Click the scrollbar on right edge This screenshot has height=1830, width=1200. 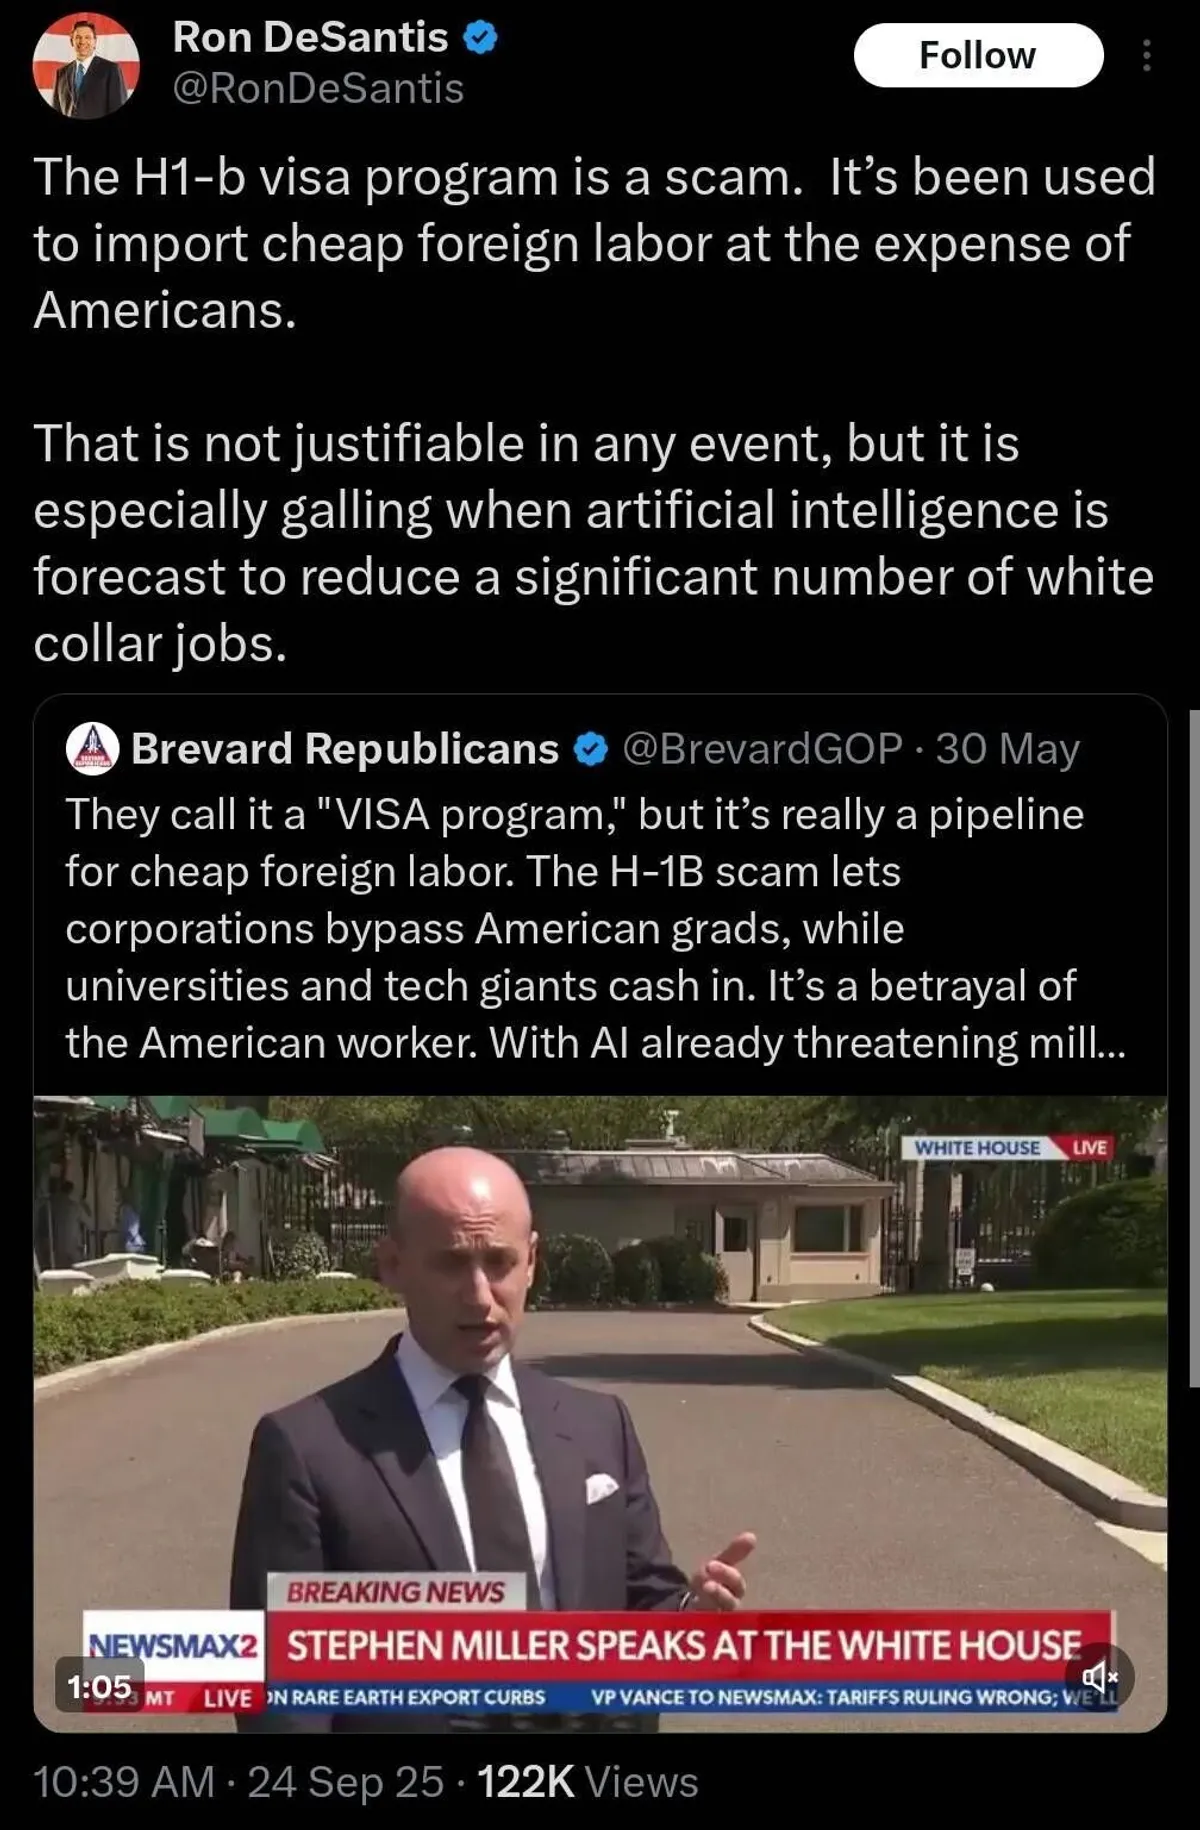click(x=1194, y=1048)
